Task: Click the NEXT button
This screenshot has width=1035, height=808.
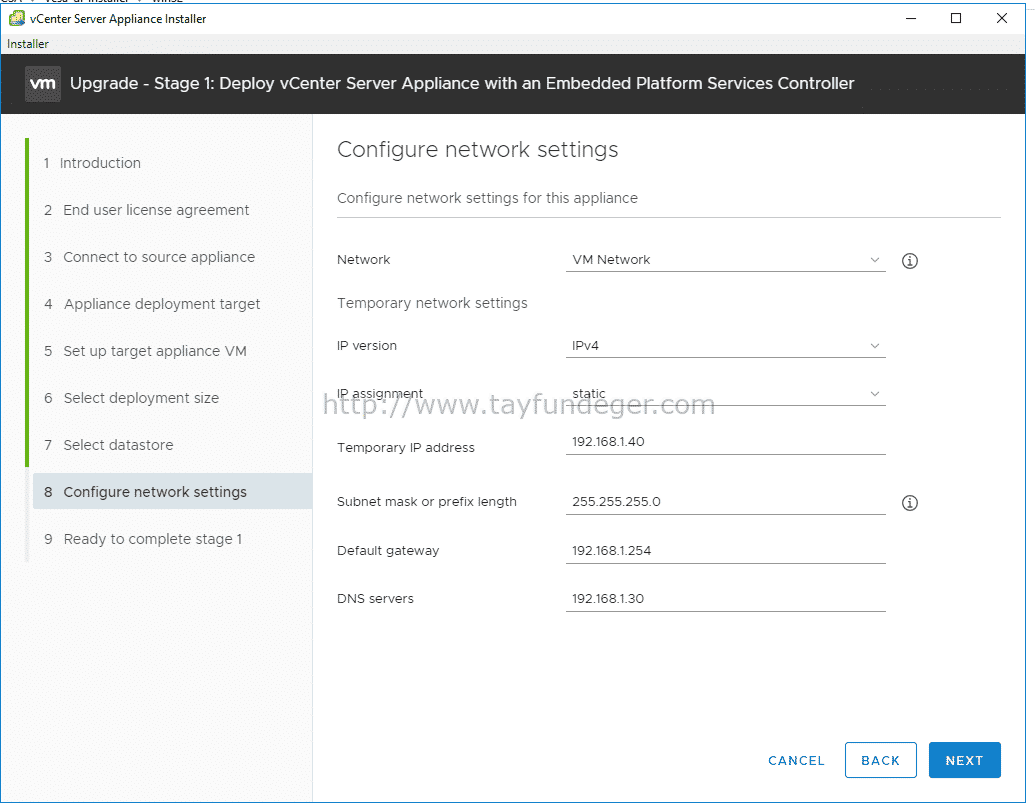Action: [x=964, y=760]
